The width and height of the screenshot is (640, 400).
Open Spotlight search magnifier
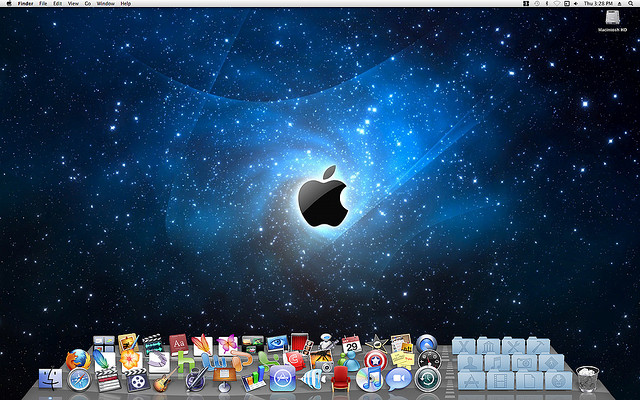[x=631, y=3]
